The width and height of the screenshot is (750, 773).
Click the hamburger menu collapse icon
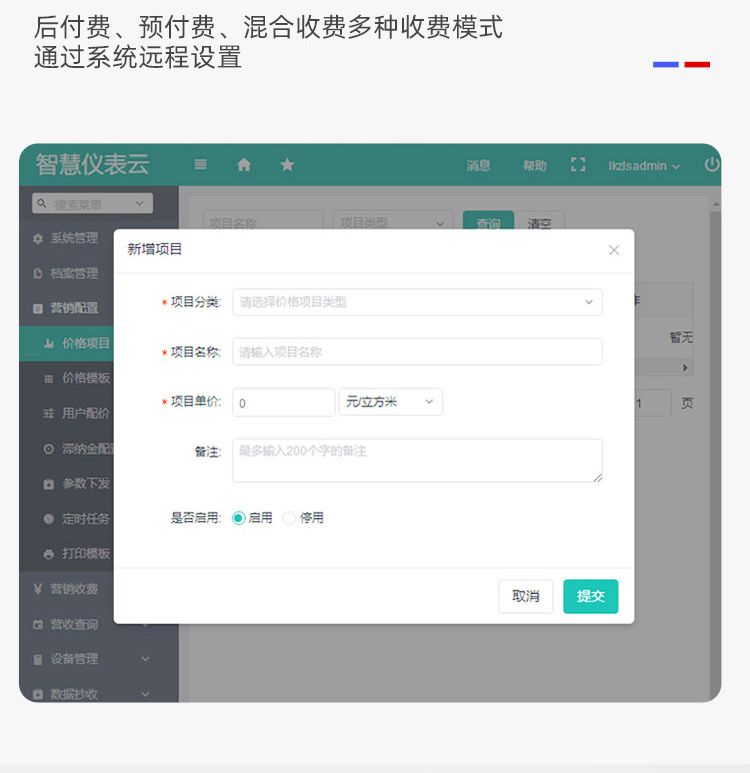(201, 165)
